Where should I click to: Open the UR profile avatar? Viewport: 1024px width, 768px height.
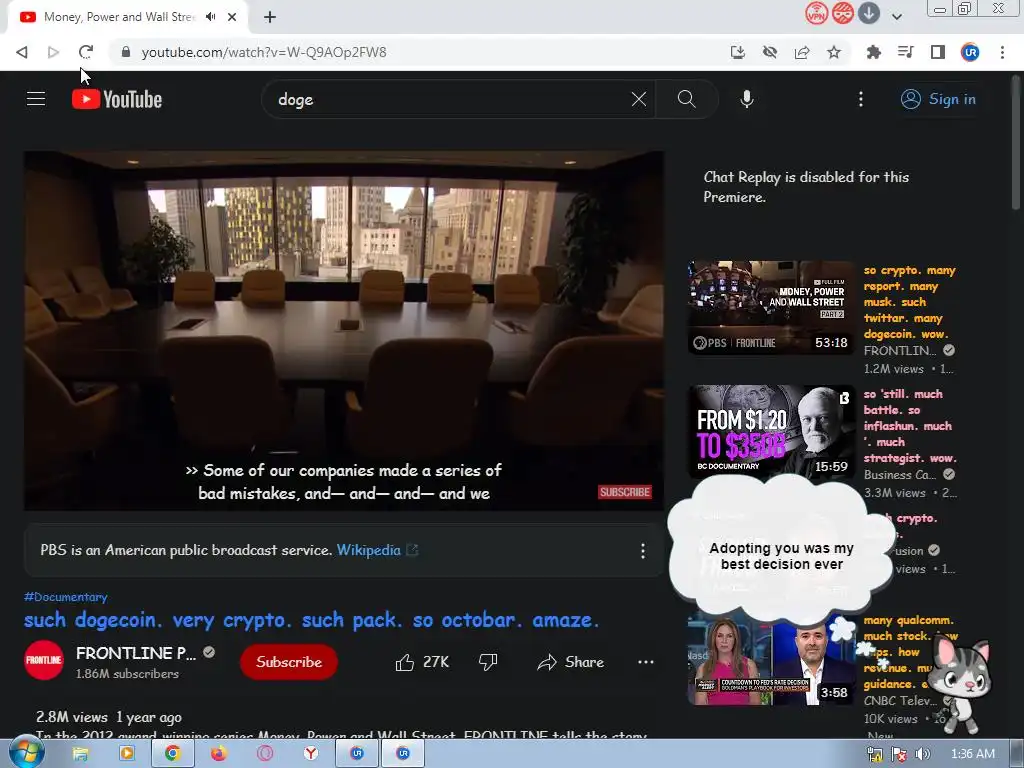click(970, 52)
